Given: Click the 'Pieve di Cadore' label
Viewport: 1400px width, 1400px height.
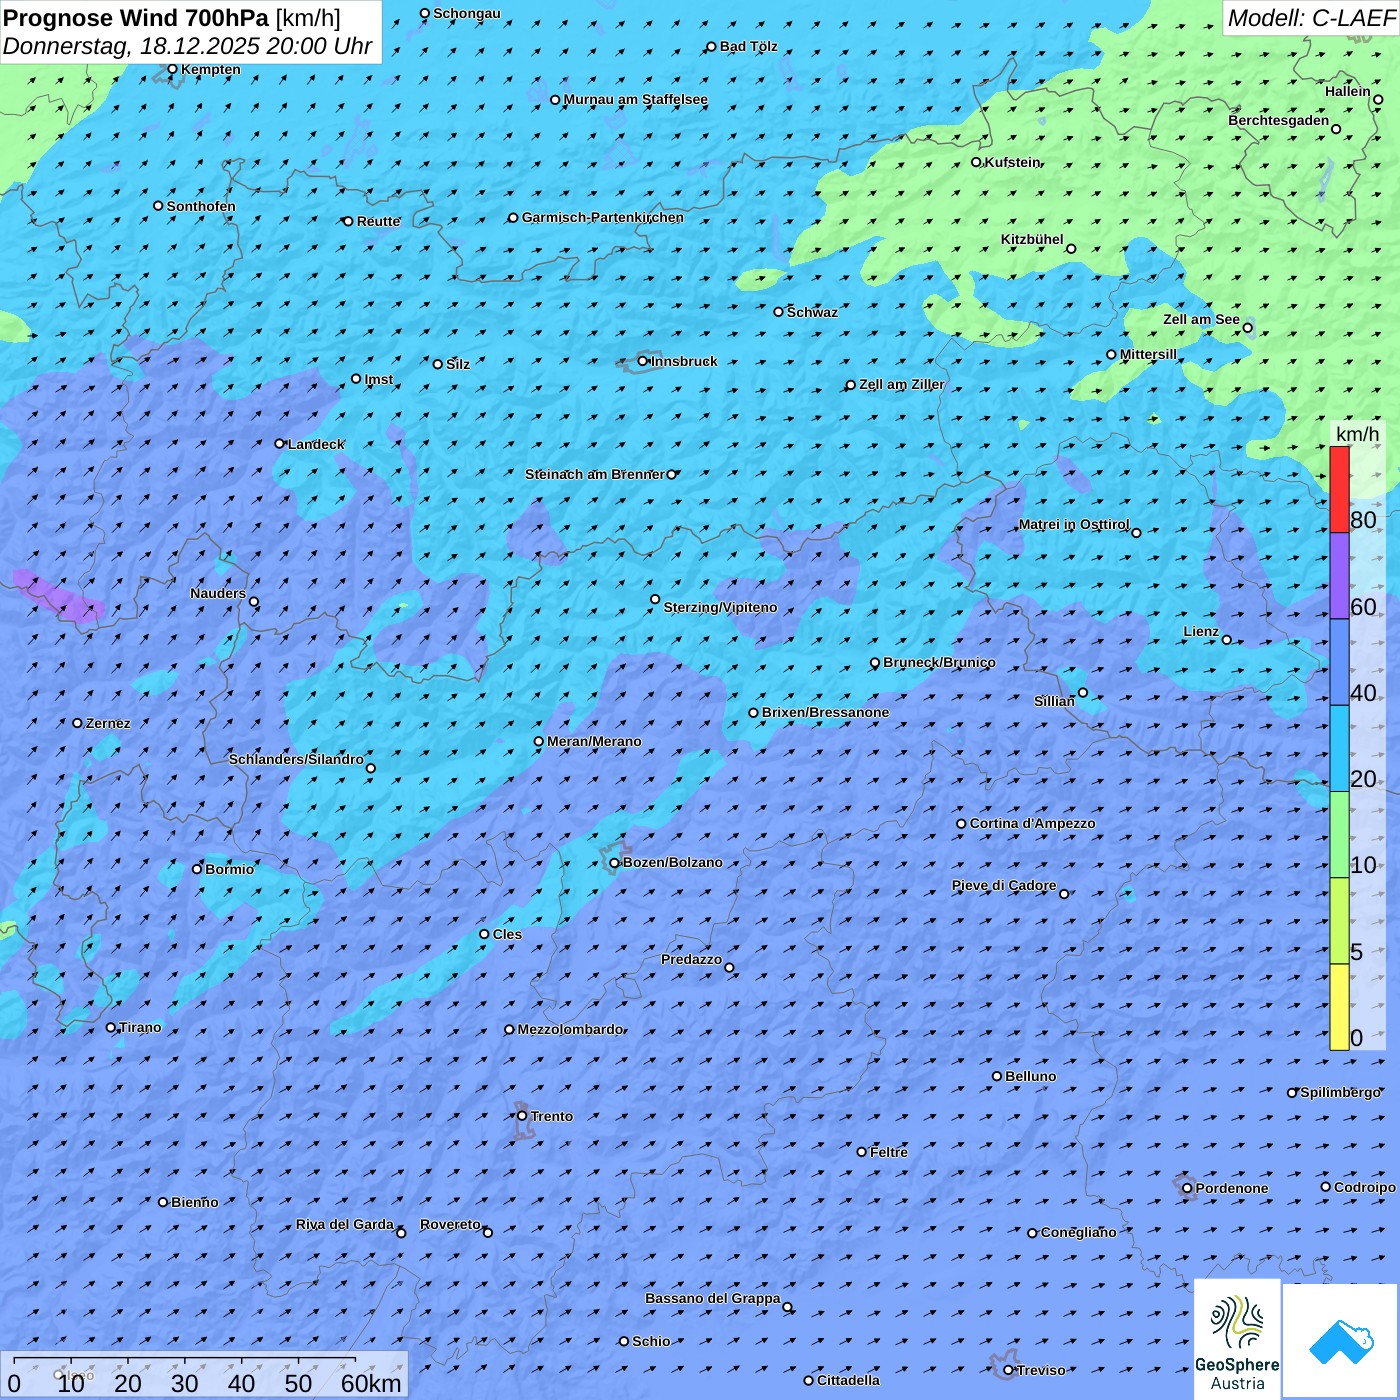Looking at the screenshot, I should coord(1004,885).
